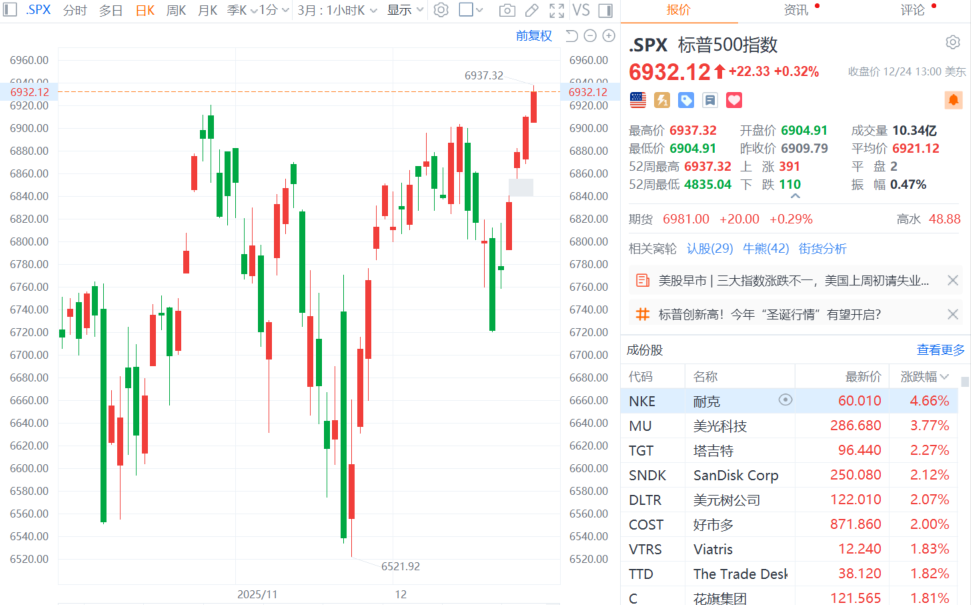Open 牛熊(42) bull-bear link
The width and height of the screenshot is (971, 605).
[765, 248]
